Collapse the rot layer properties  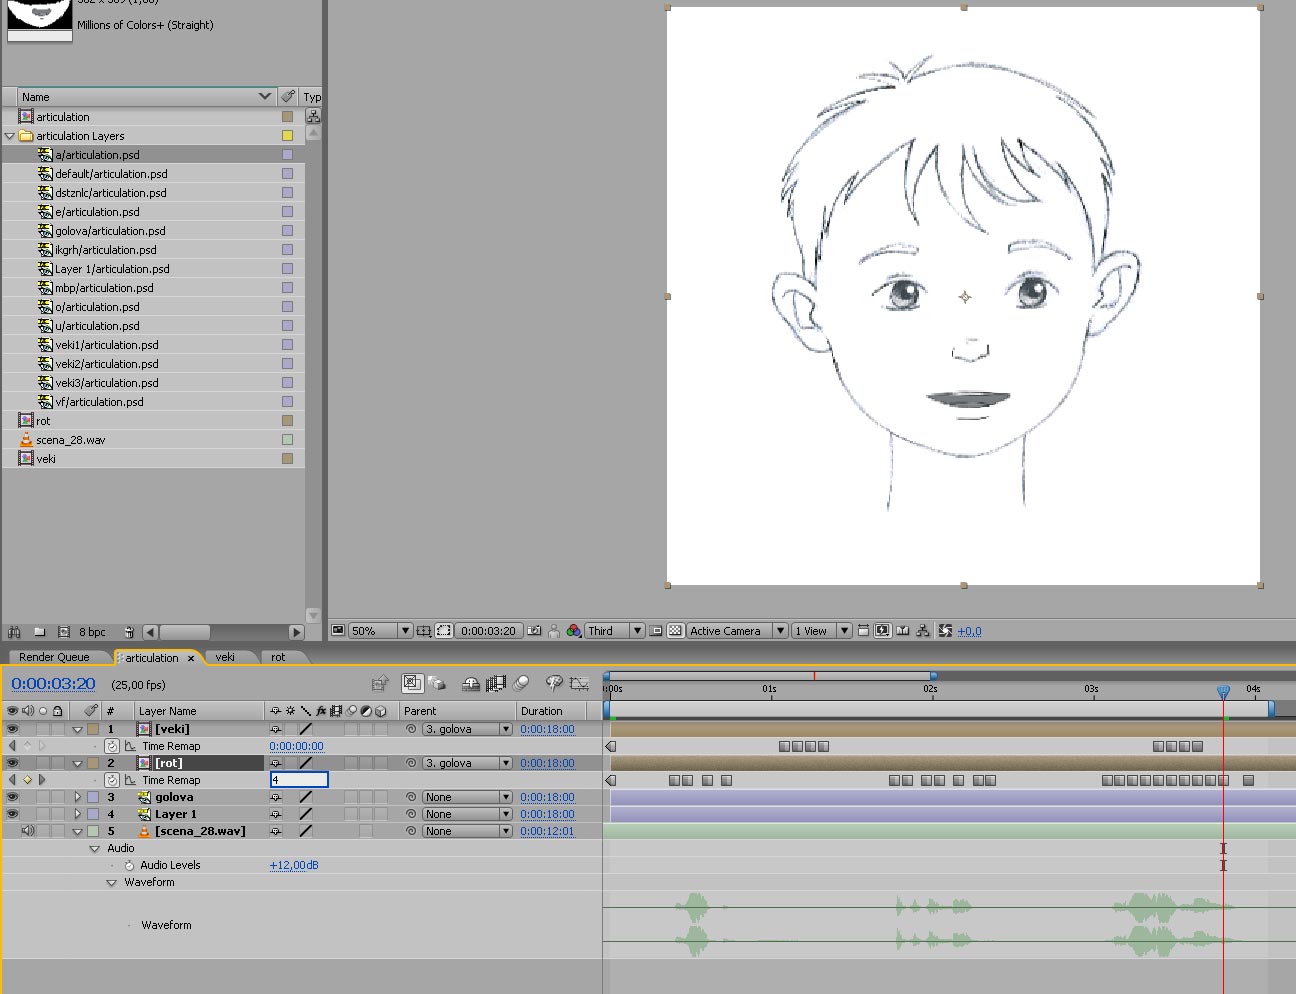click(x=77, y=764)
